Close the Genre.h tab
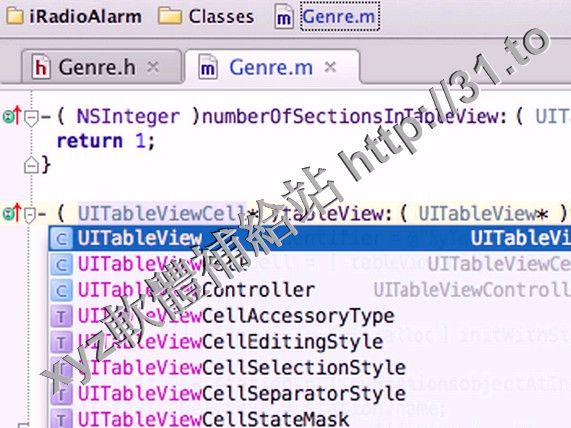The image size is (571, 428). (x=153, y=67)
